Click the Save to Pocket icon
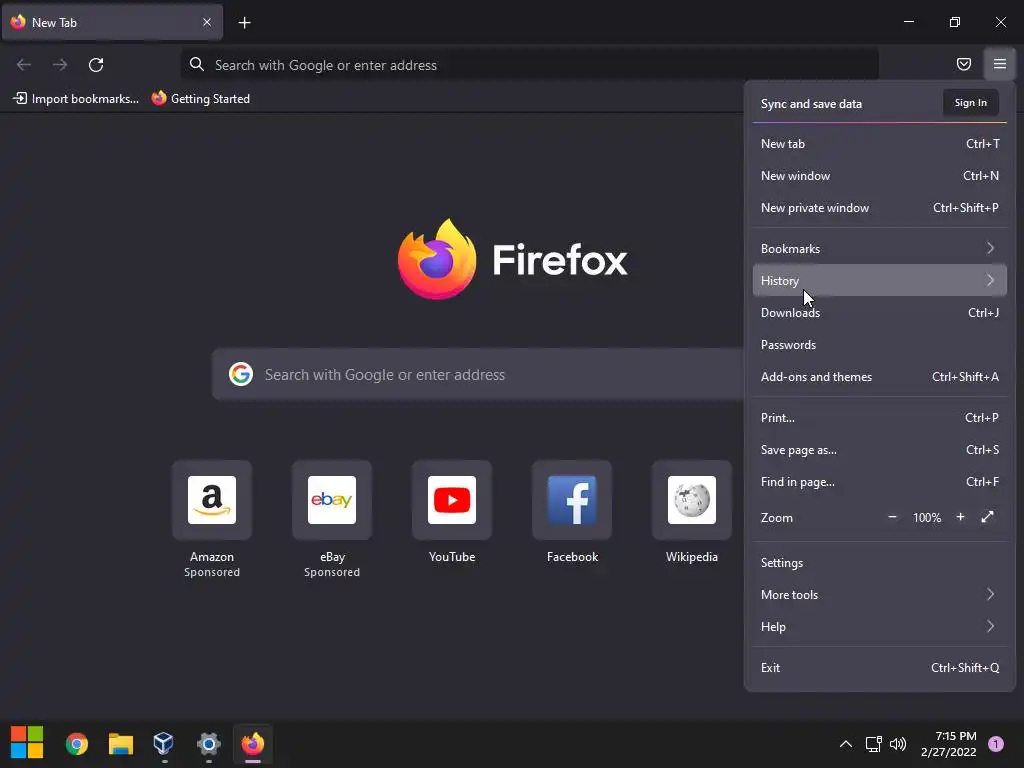The height and width of the screenshot is (768, 1024). (963, 64)
